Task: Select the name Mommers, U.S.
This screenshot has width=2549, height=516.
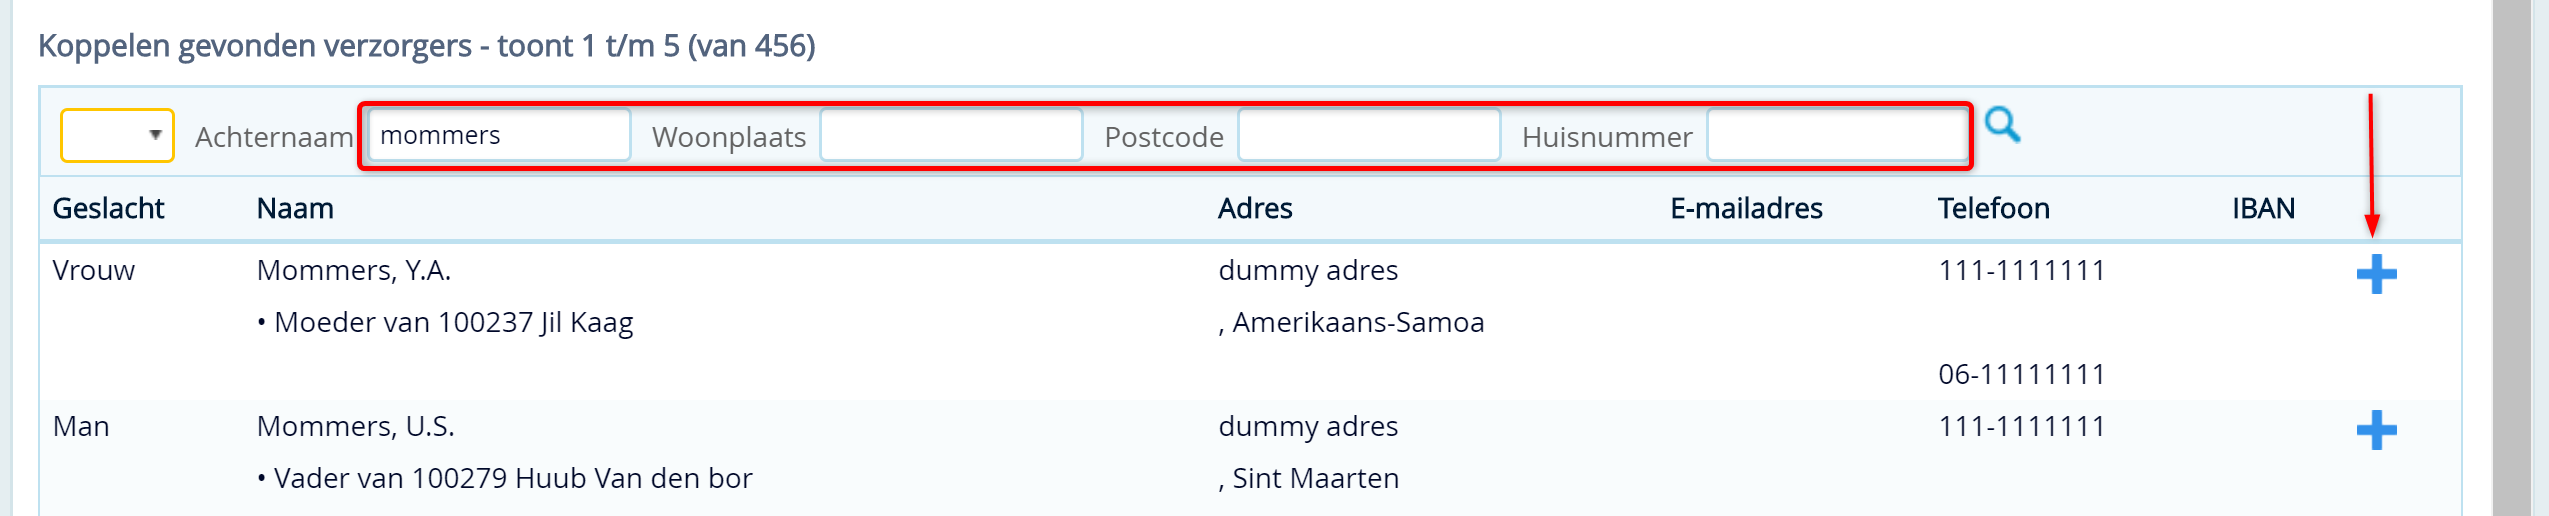Action: point(356,426)
